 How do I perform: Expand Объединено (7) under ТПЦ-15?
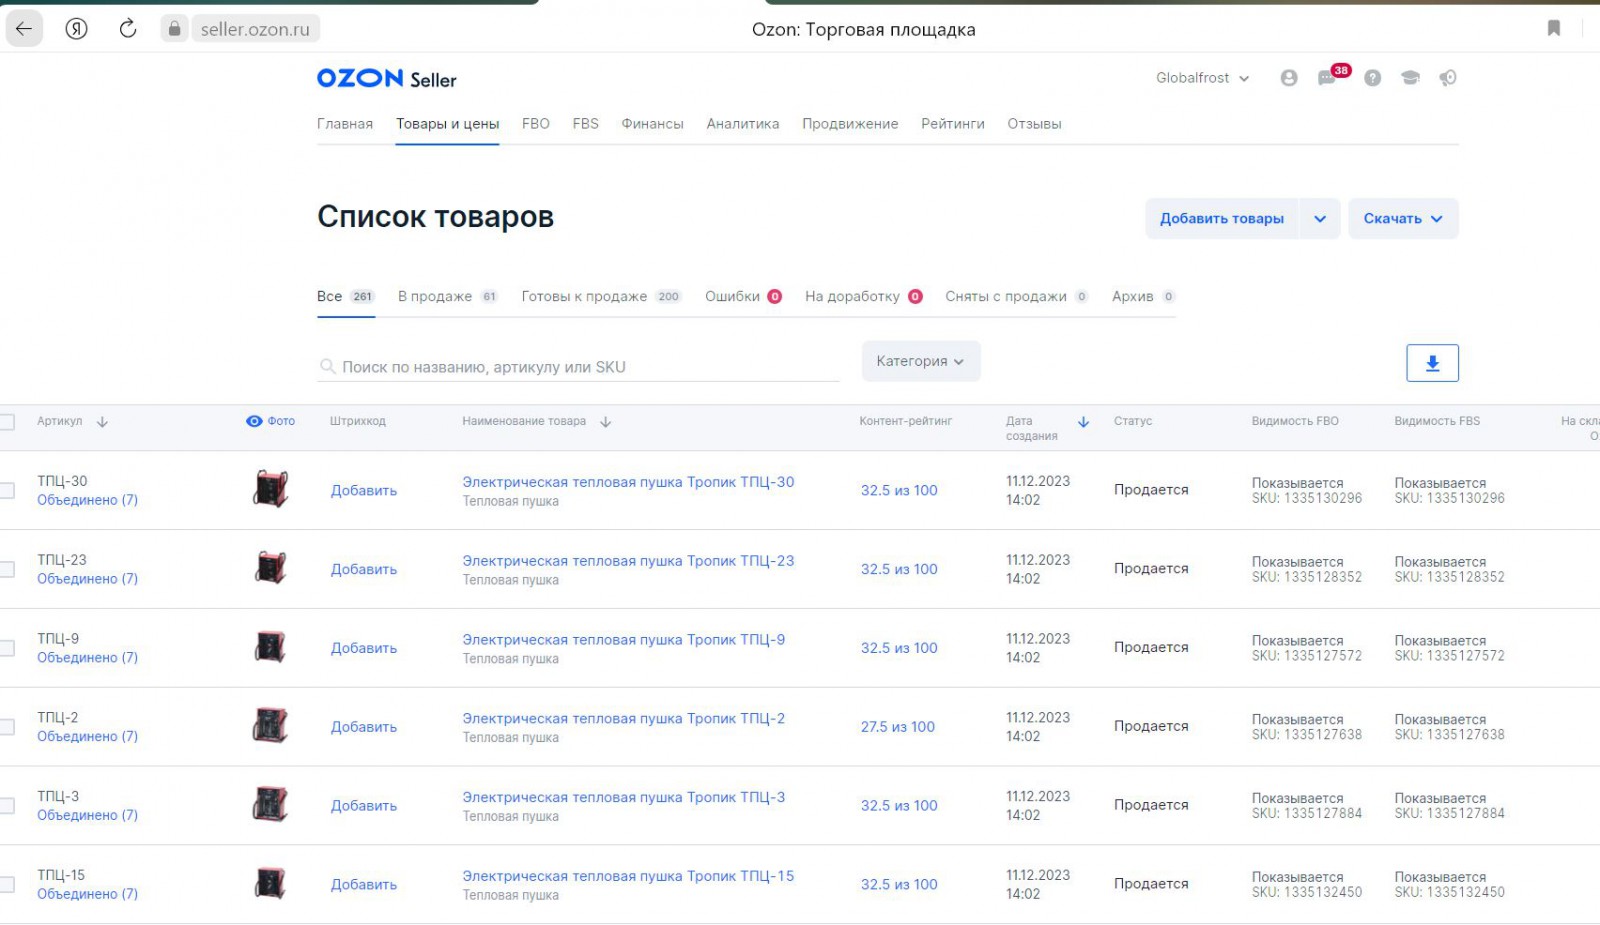[x=87, y=894]
